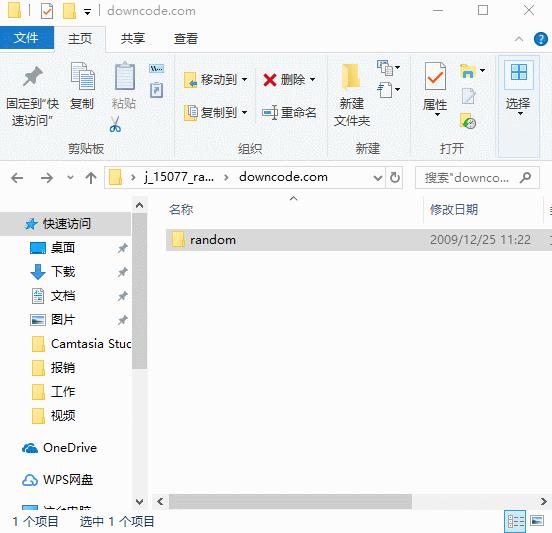The height and width of the screenshot is (533, 552).
Task: Open Pictures in the navigation pane
Action: click(x=63, y=320)
